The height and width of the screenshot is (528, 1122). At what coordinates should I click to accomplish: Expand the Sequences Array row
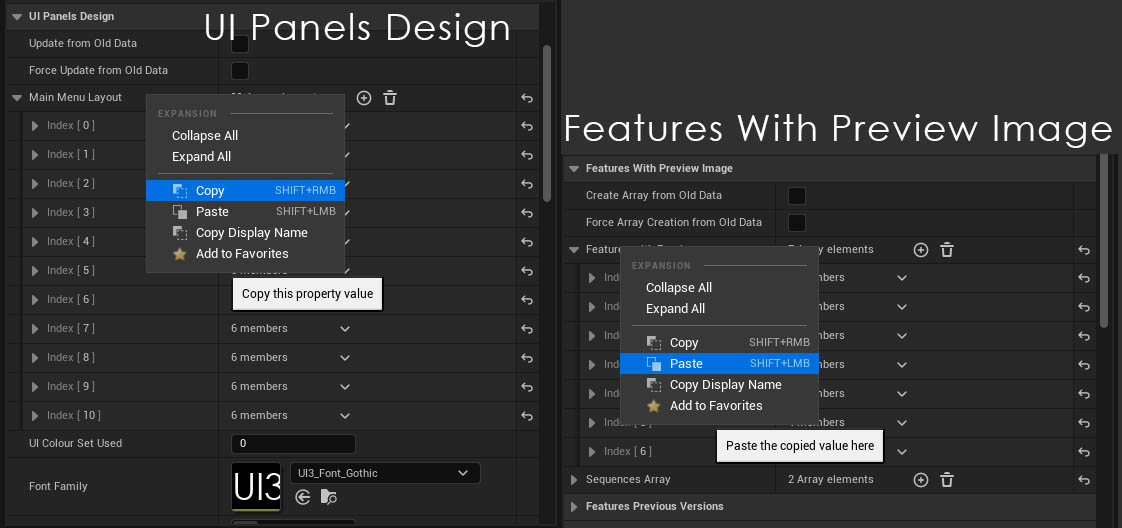[x=574, y=479]
